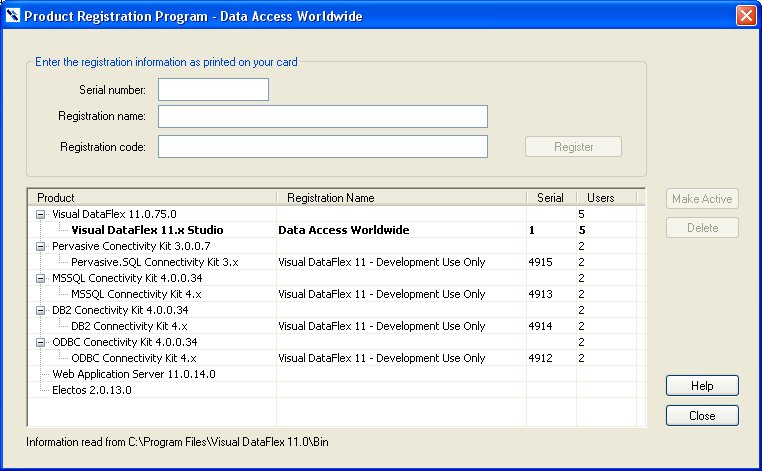Open Help for registration
762x471 pixels.
click(702, 385)
